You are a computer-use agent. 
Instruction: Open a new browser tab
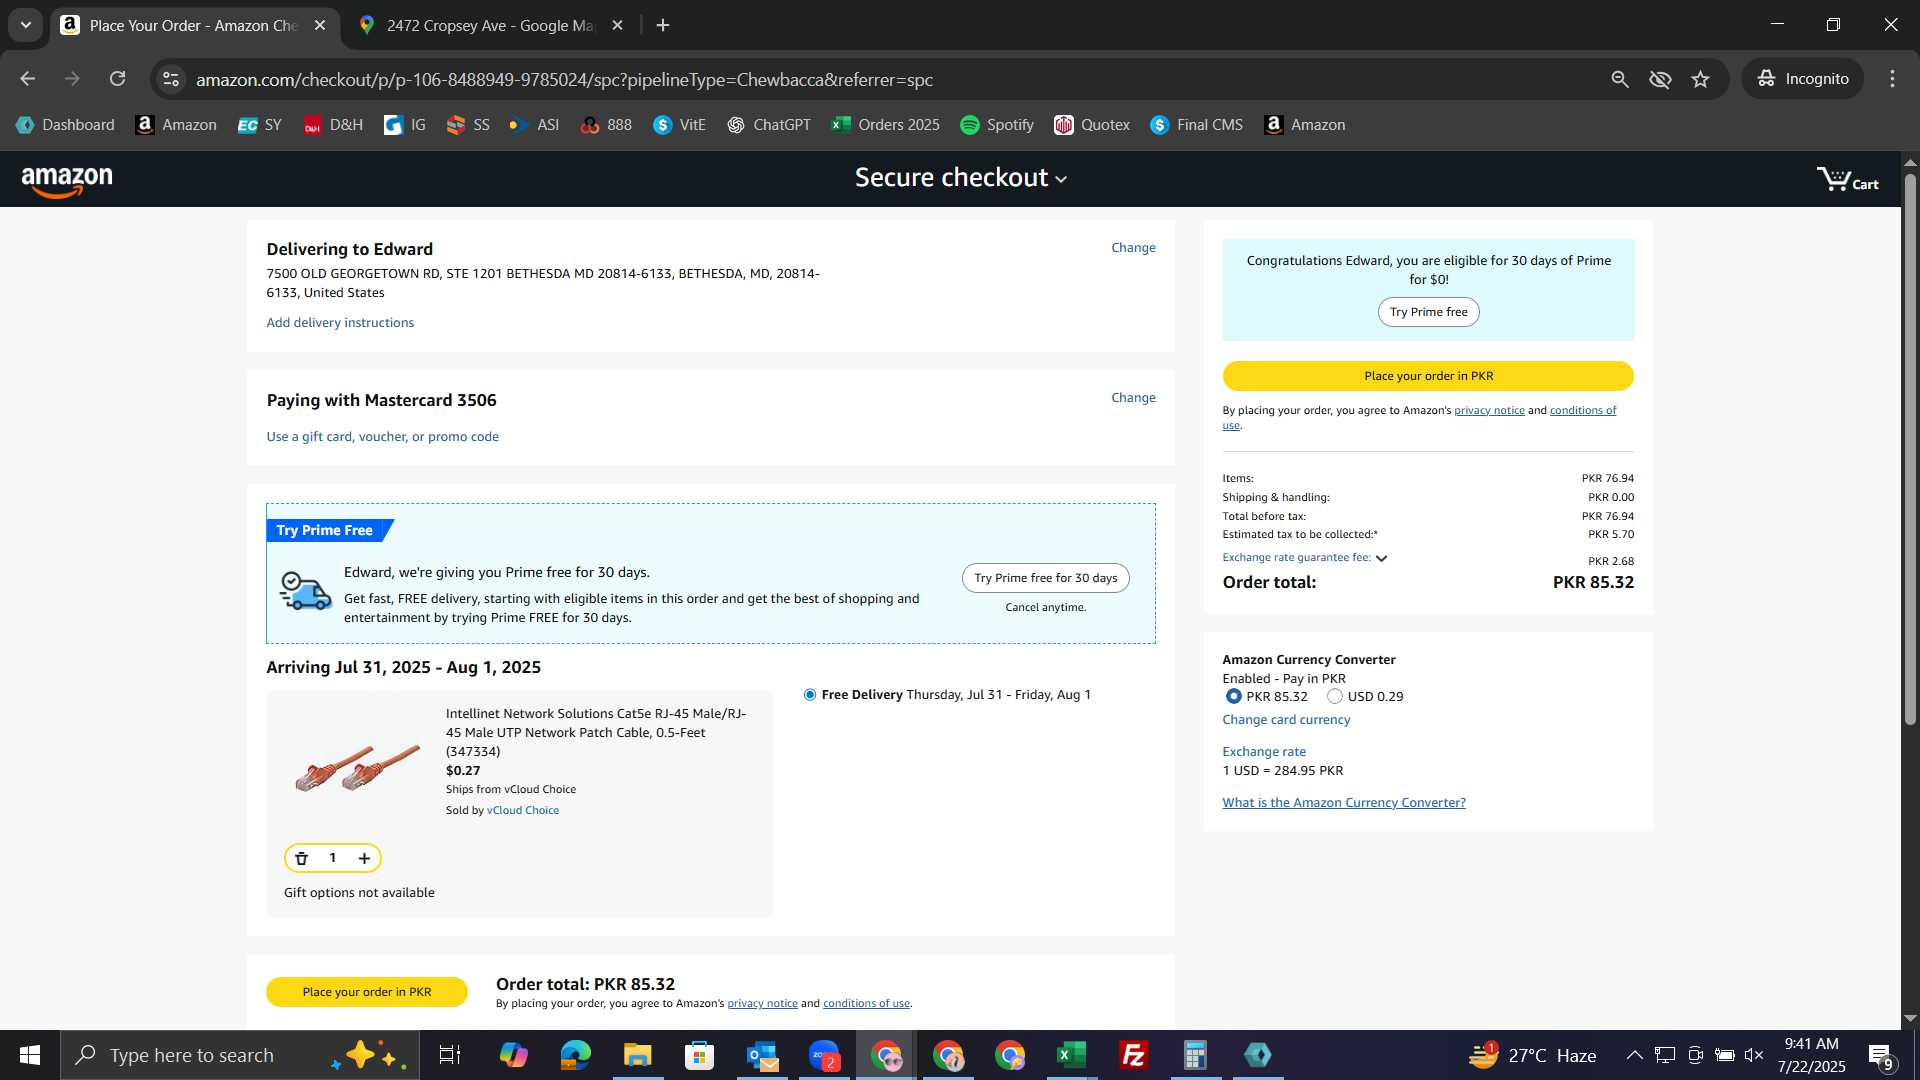(x=663, y=25)
